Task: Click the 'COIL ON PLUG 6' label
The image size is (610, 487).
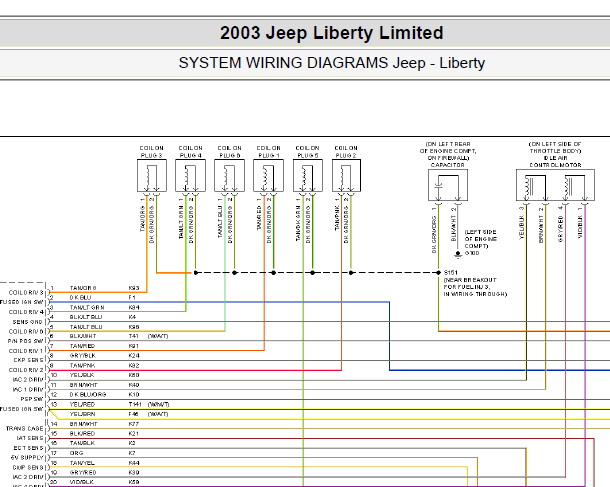Action: click(x=230, y=152)
